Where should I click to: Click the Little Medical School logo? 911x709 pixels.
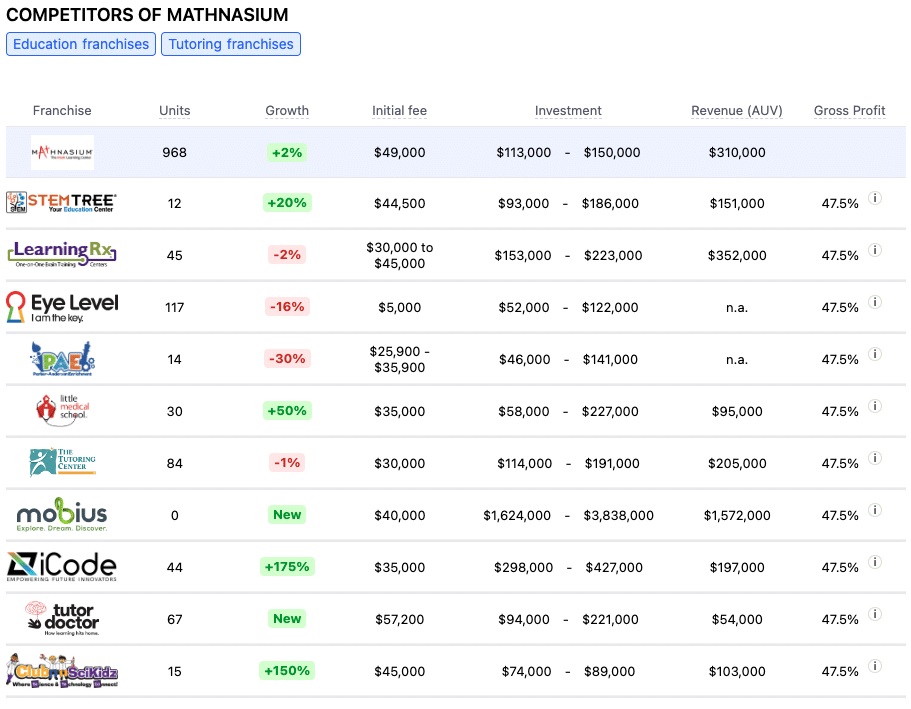(x=62, y=410)
